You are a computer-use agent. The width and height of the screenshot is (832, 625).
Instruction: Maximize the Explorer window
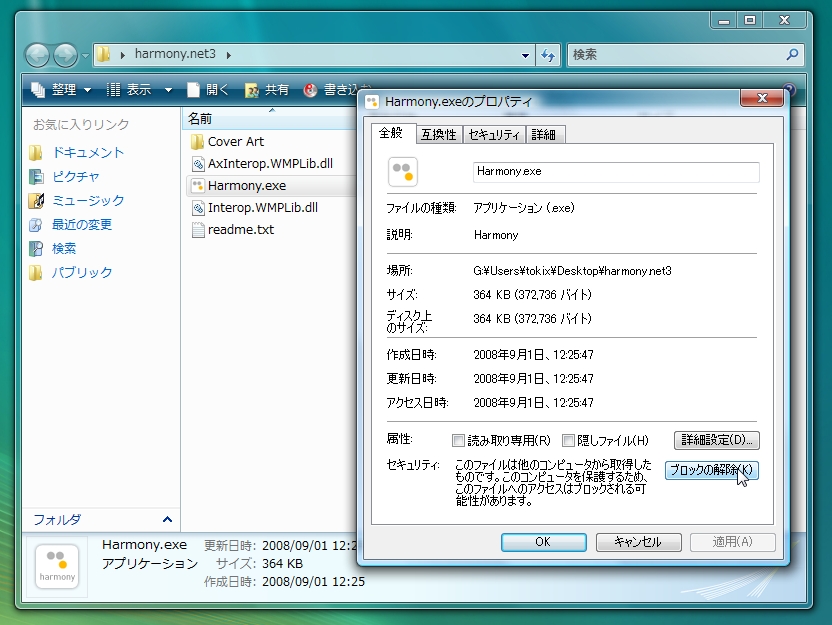(750, 21)
